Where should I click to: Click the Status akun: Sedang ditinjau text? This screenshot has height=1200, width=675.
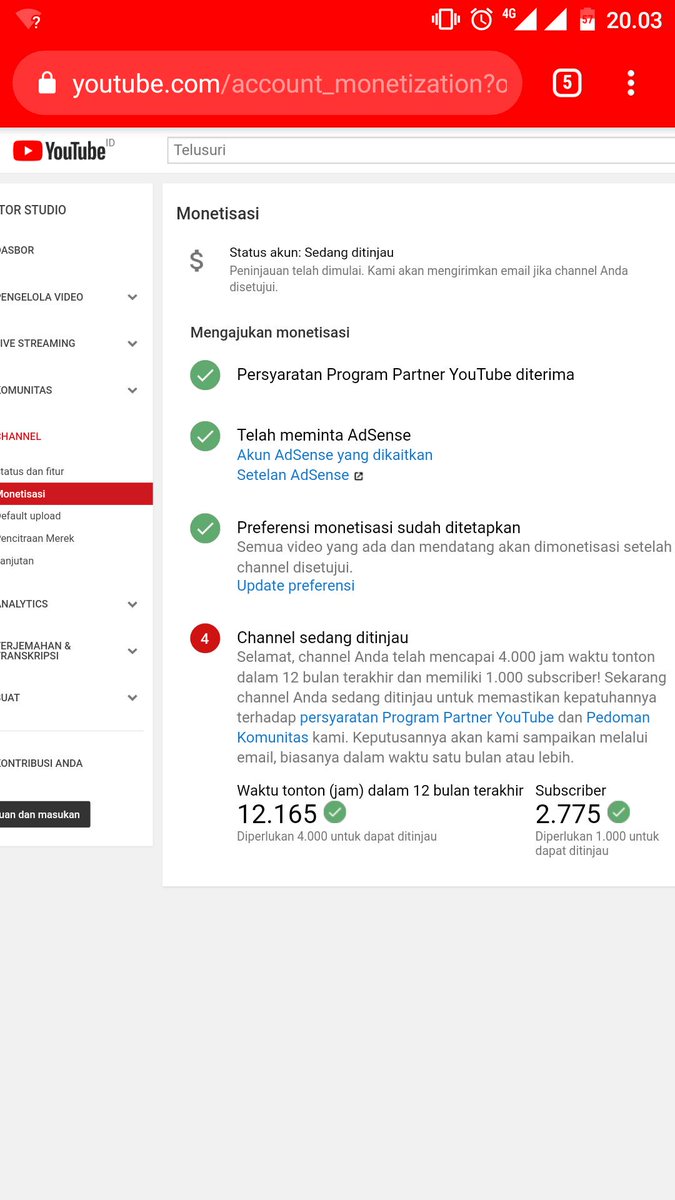click(311, 253)
